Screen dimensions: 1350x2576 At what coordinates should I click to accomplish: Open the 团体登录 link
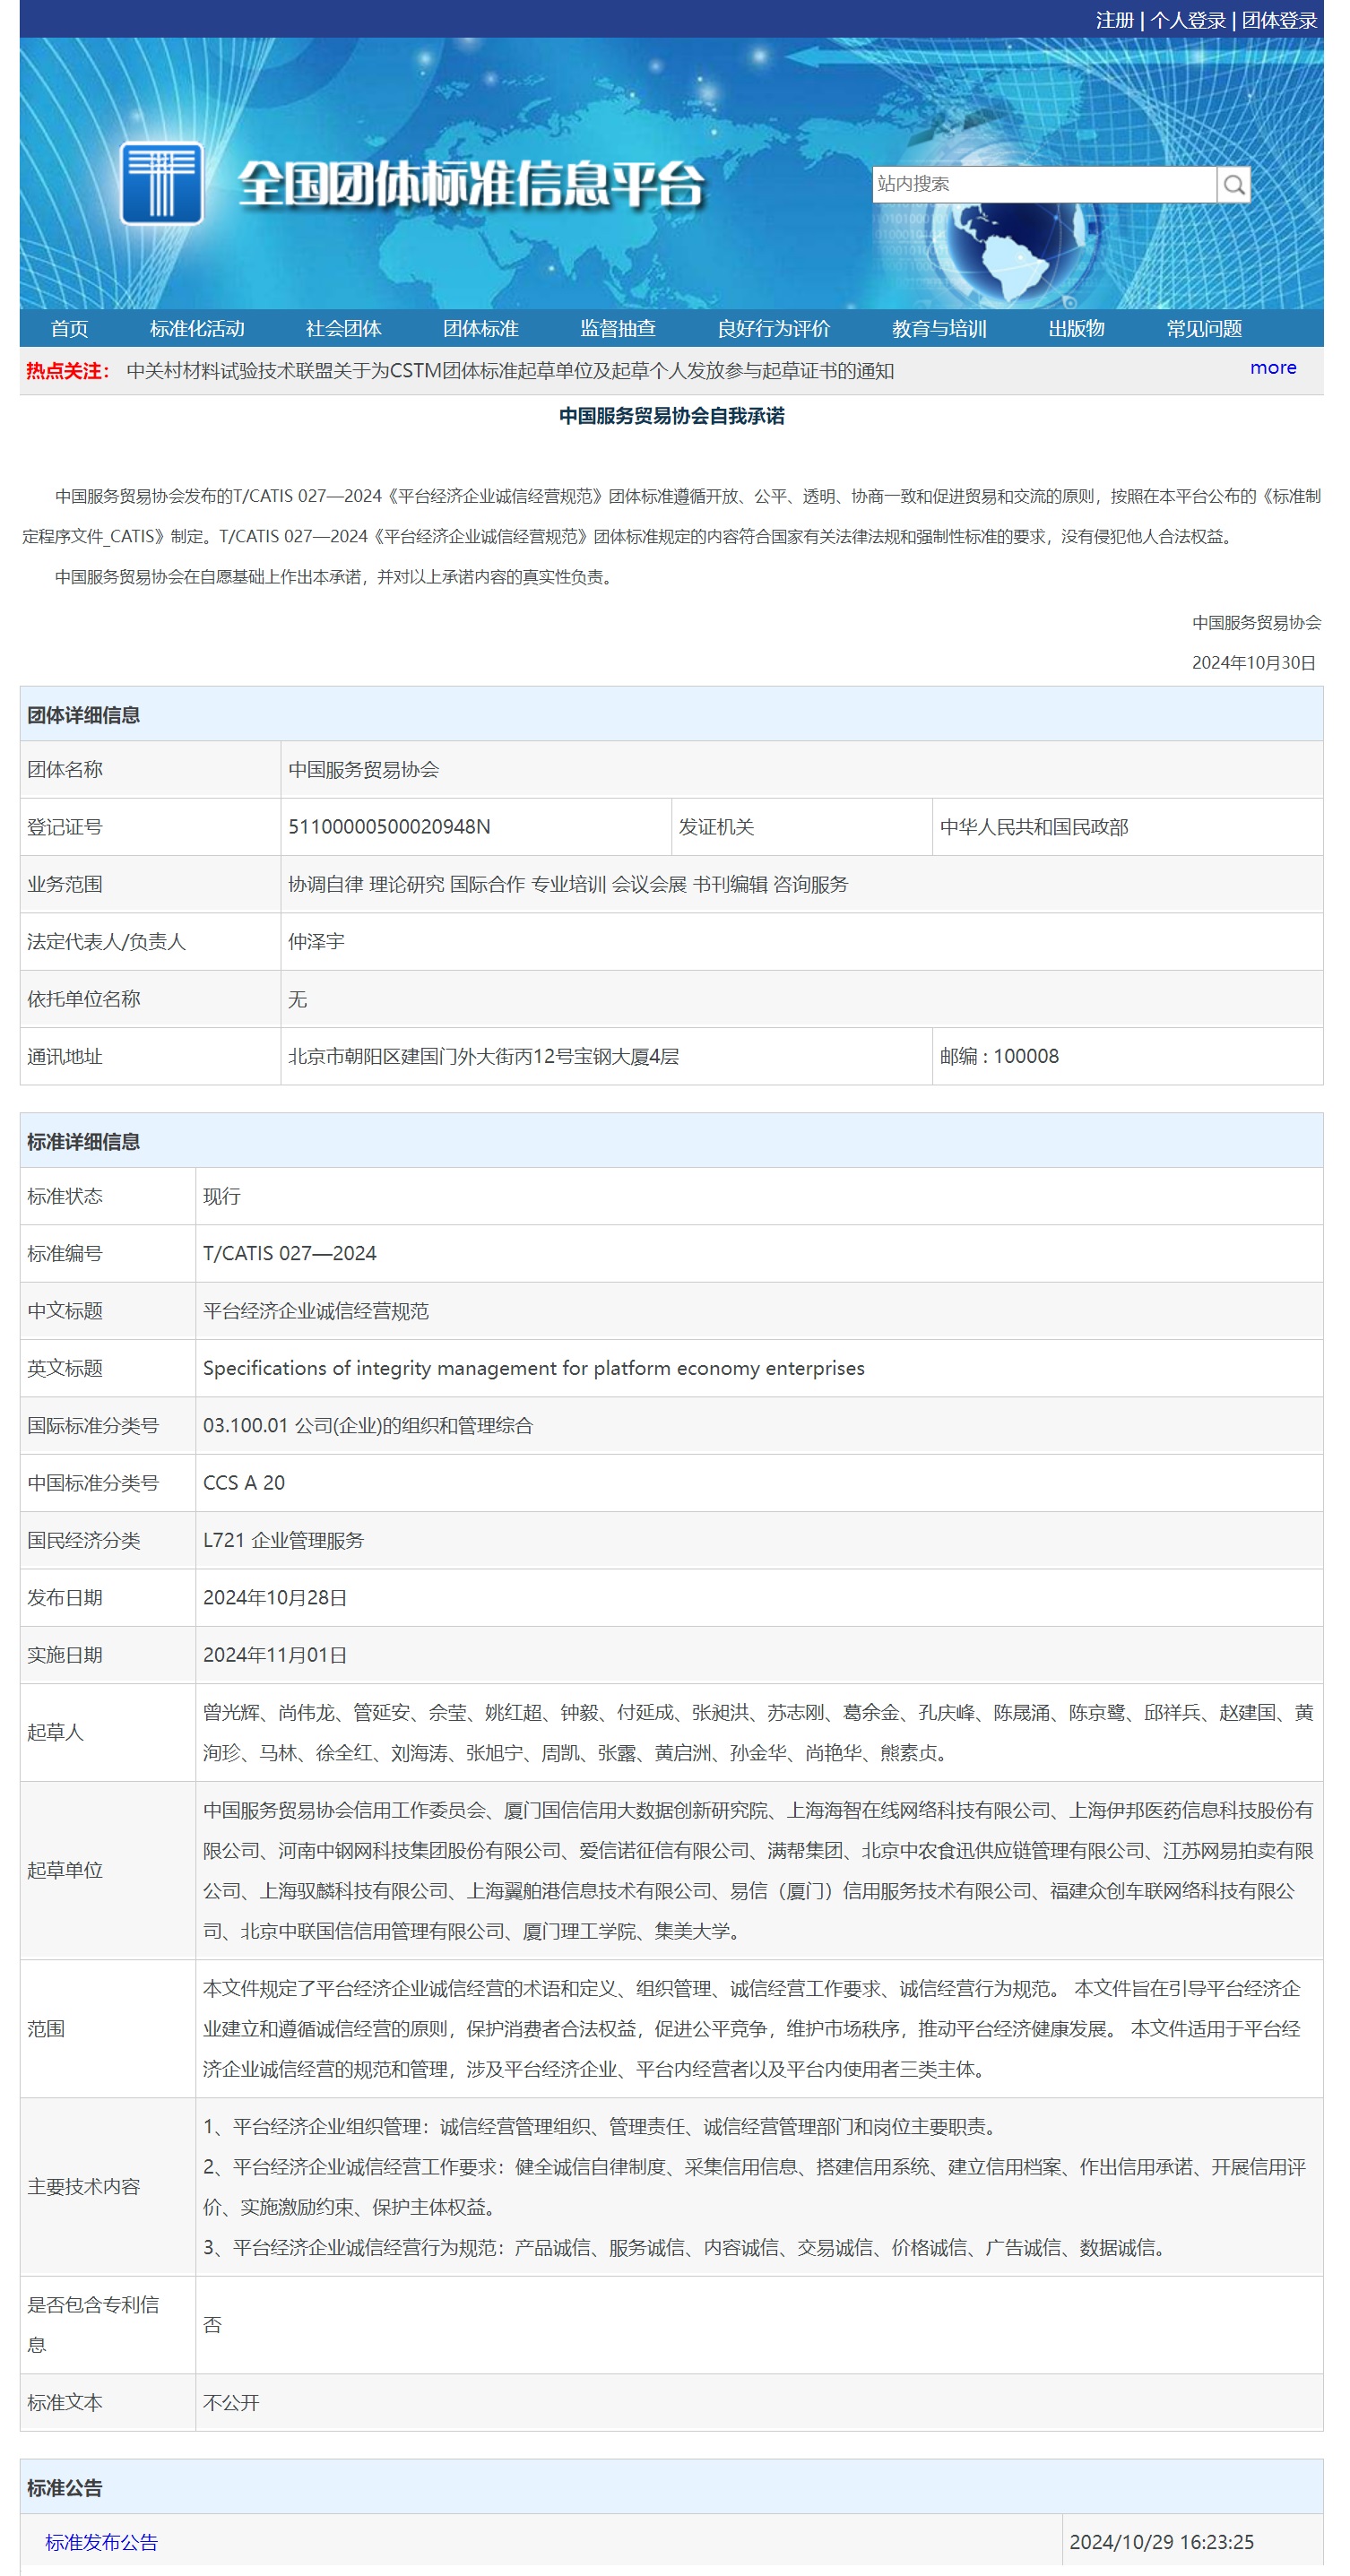tap(1279, 20)
